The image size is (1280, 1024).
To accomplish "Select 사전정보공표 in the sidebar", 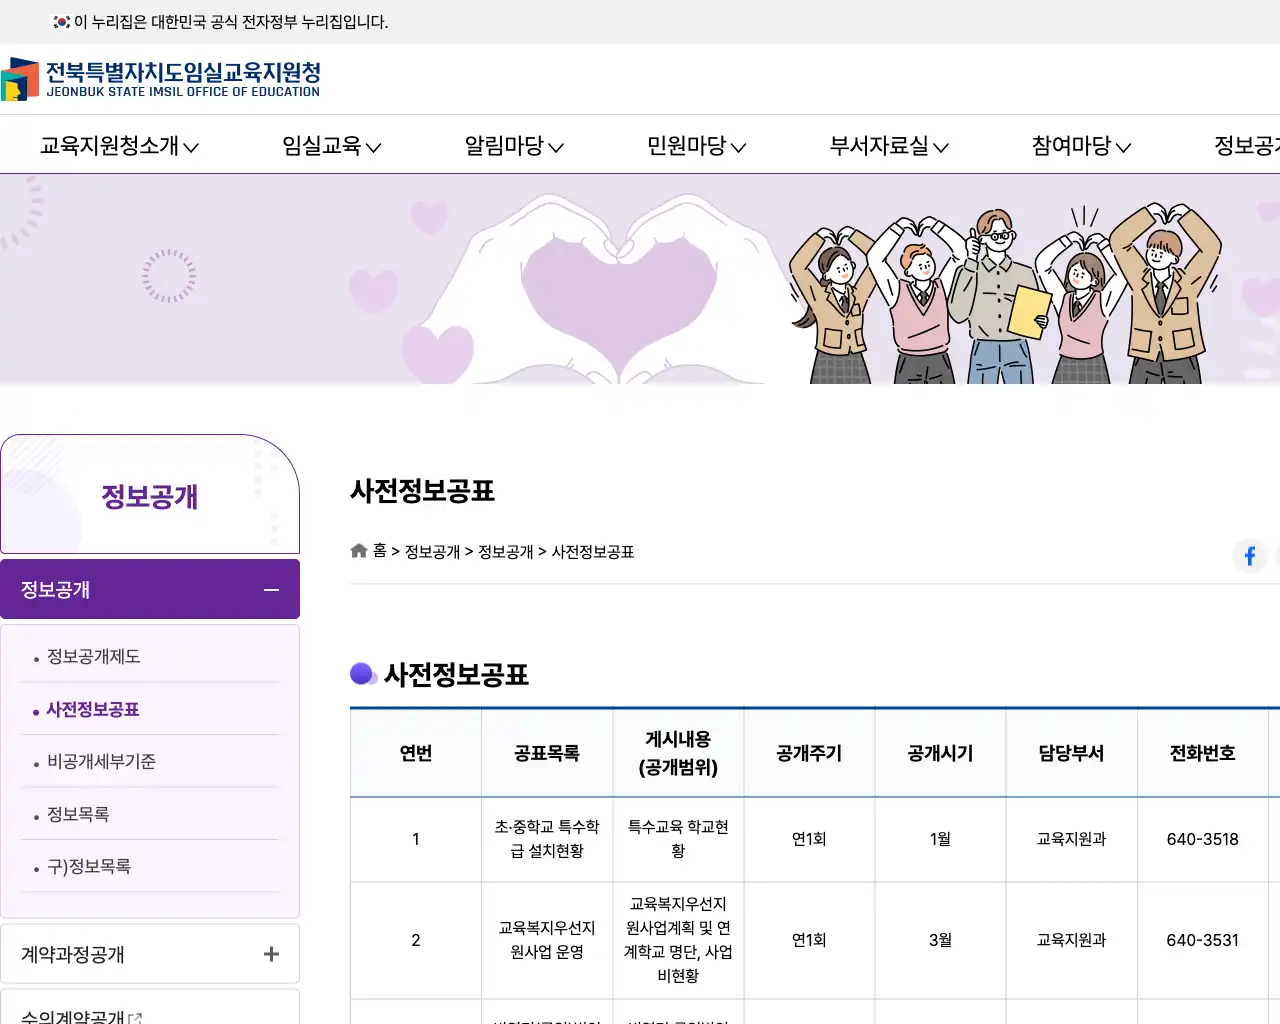I will pyautogui.click(x=92, y=708).
